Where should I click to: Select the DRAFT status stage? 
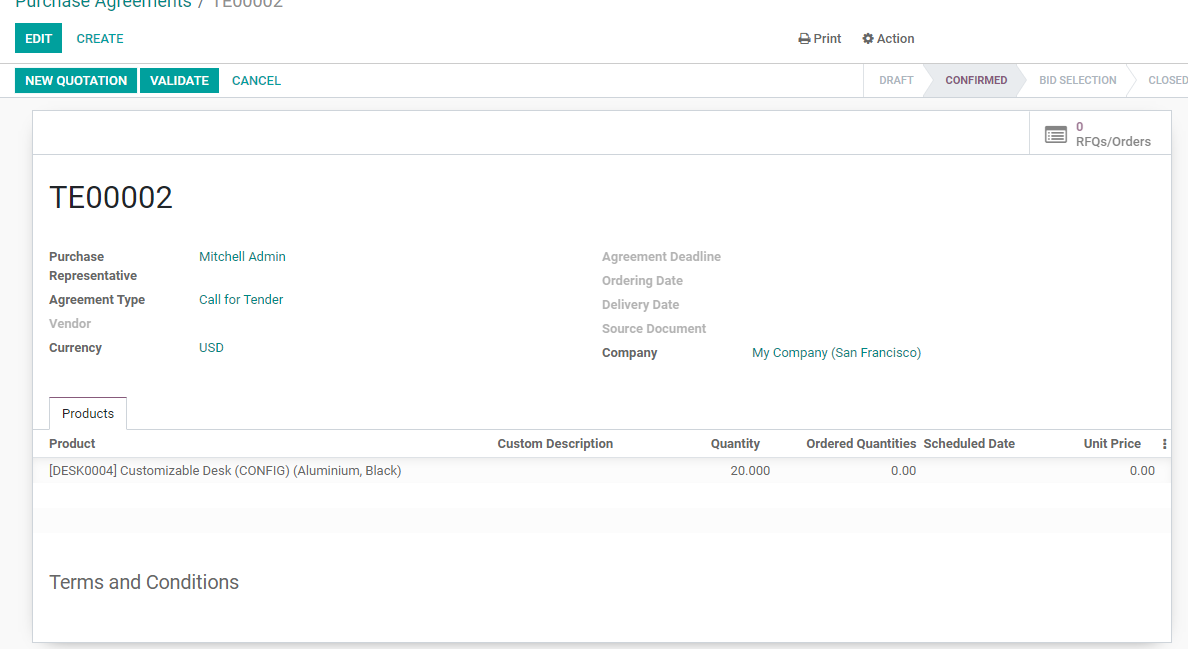pyautogui.click(x=896, y=81)
